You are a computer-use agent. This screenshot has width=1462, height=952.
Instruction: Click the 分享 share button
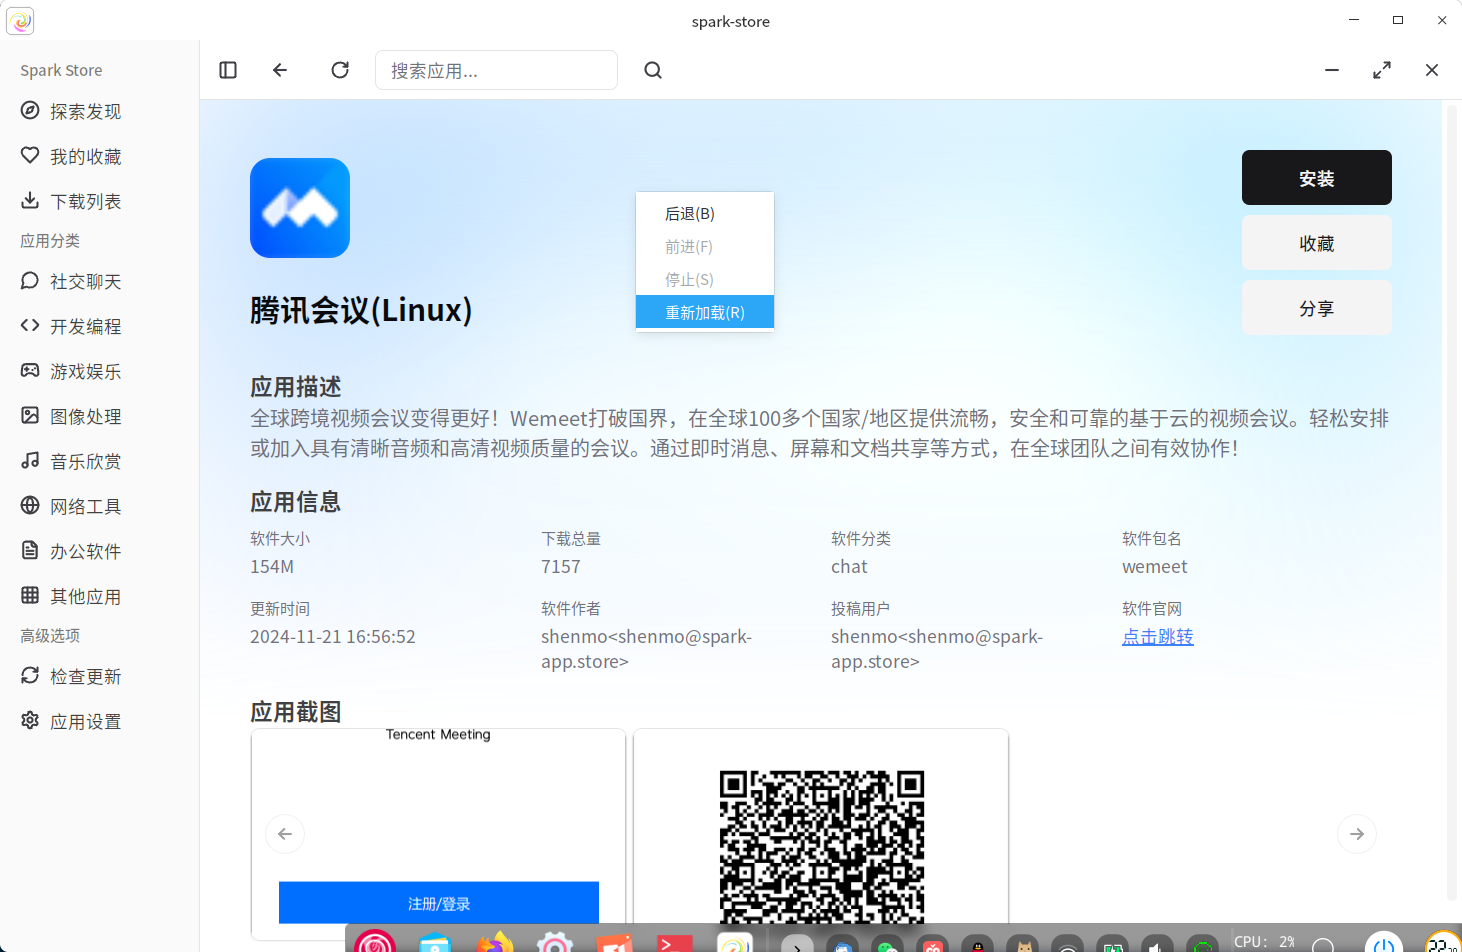[x=1316, y=308]
